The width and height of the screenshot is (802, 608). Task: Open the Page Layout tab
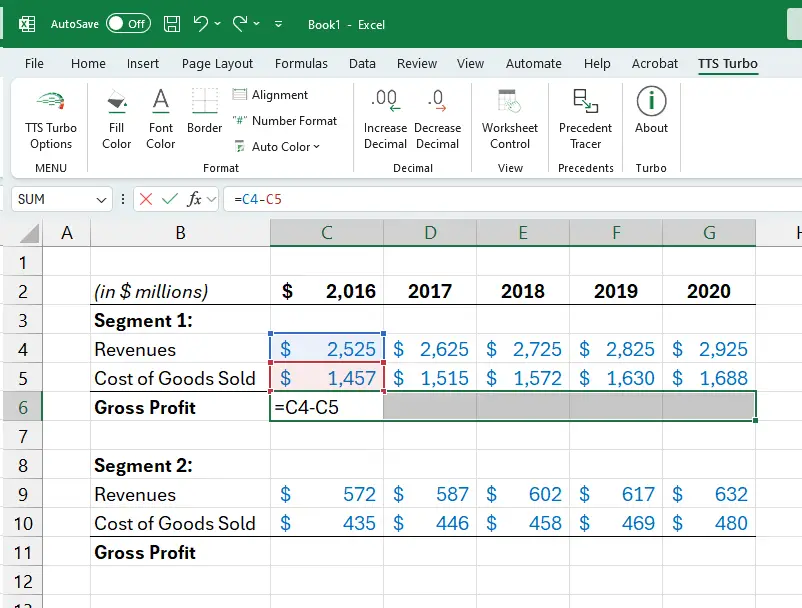pyautogui.click(x=217, y=63)
